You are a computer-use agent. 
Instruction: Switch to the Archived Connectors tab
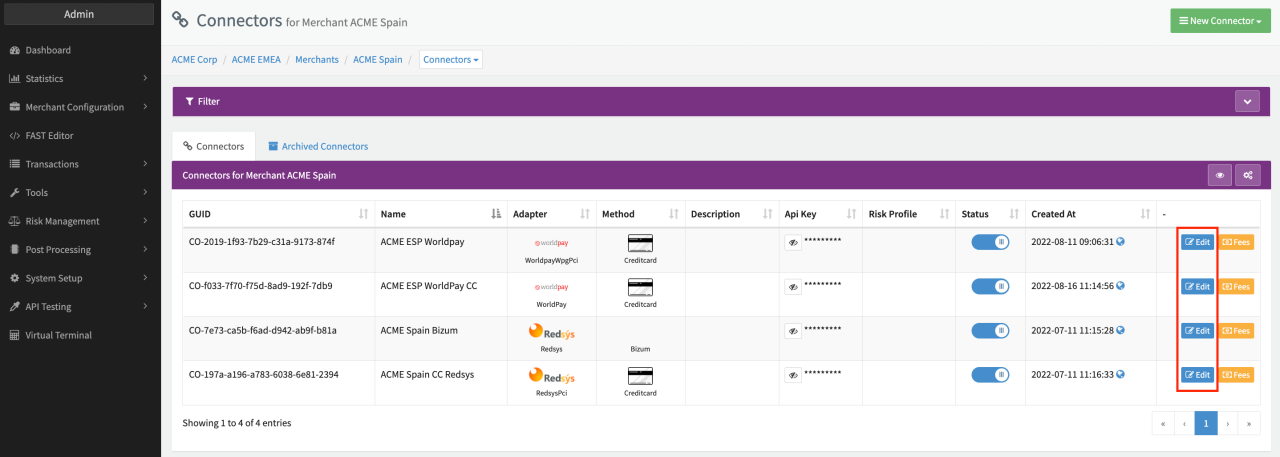coord(318,146)
